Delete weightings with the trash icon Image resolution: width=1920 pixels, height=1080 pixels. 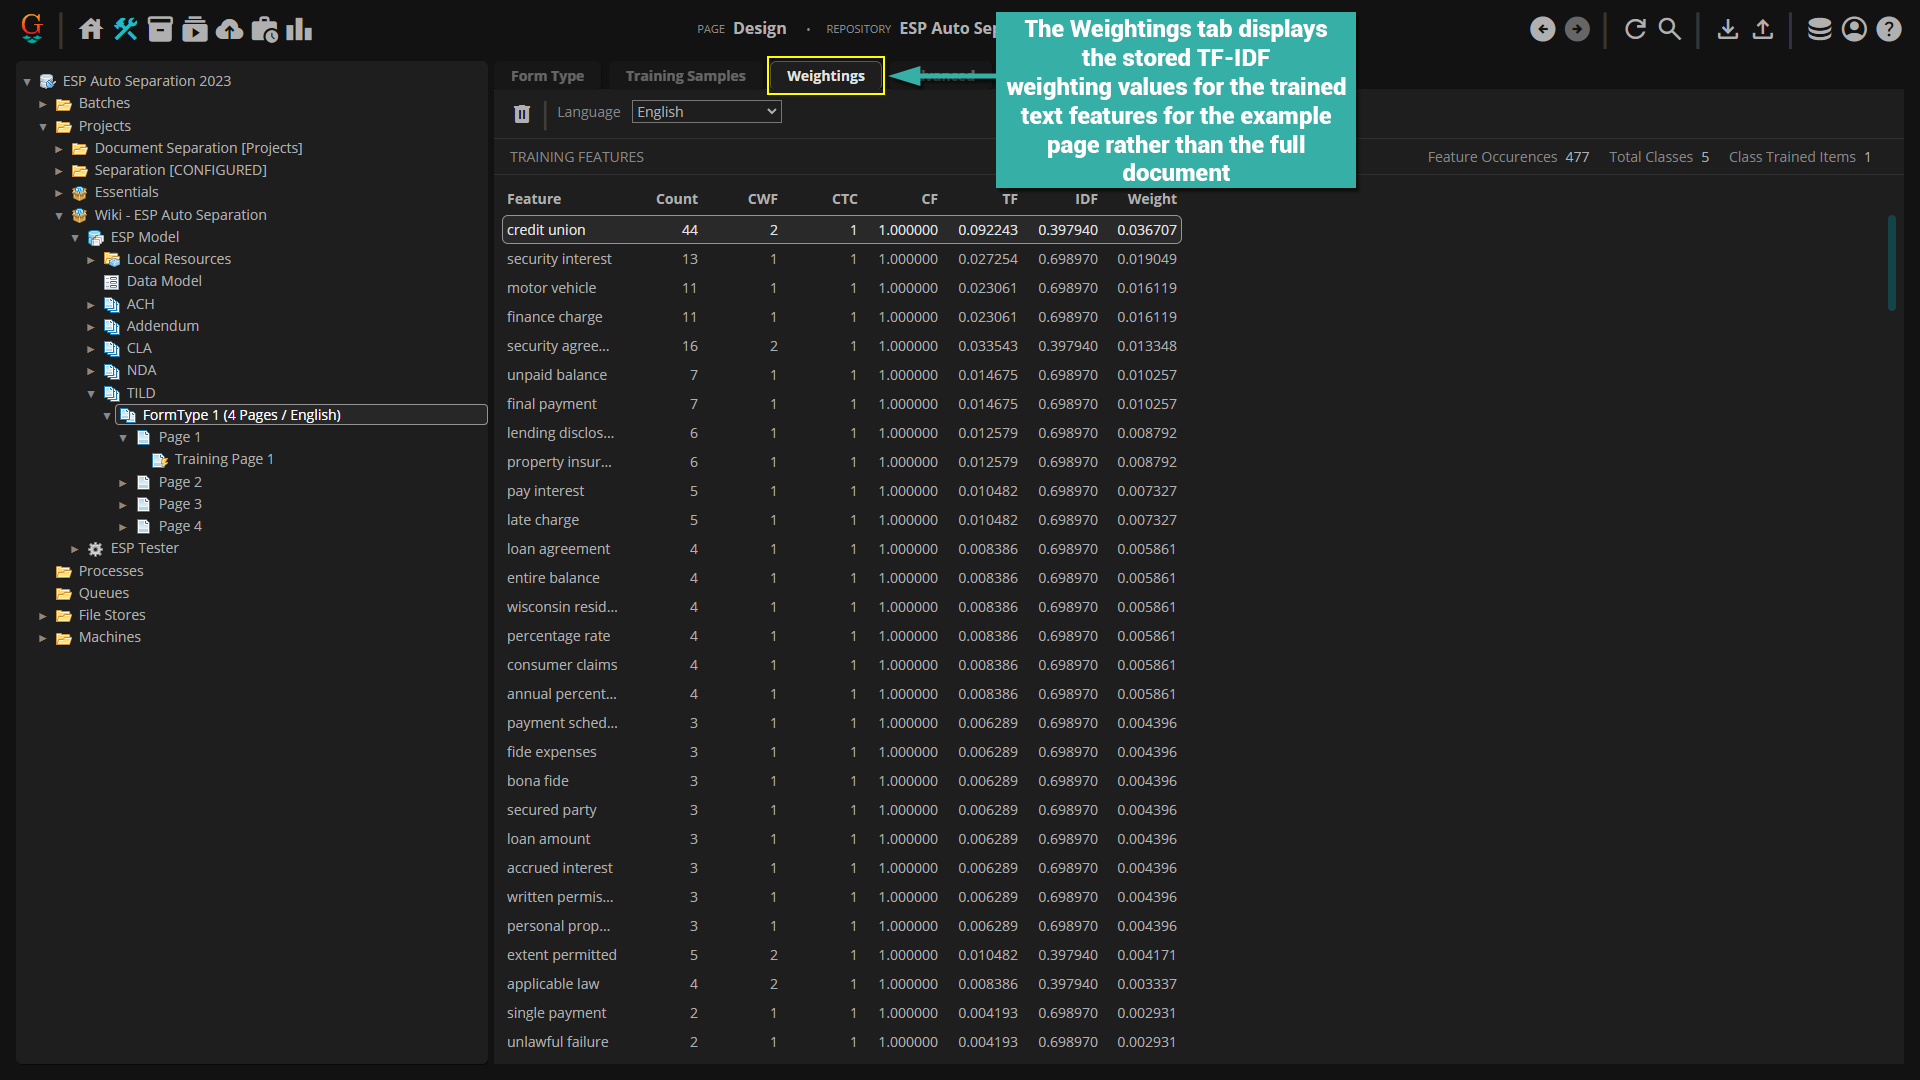click(x=522, y=113)
